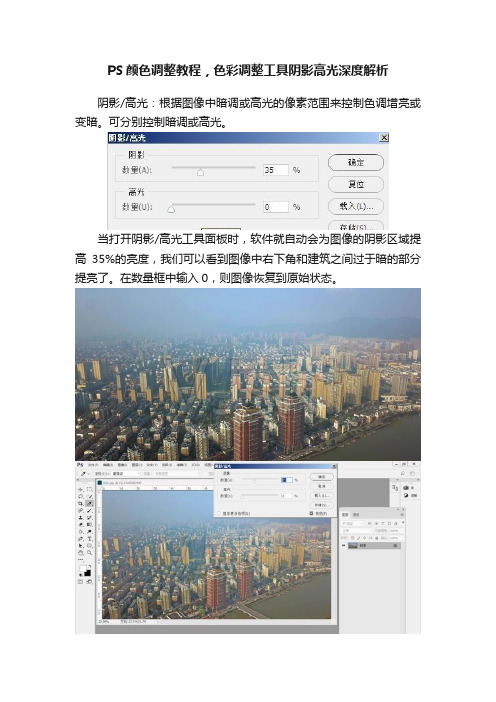Open the second menu in Photoshop menu bar
The width and height of the screenshot is (496, 702).
tap(108, 465)
